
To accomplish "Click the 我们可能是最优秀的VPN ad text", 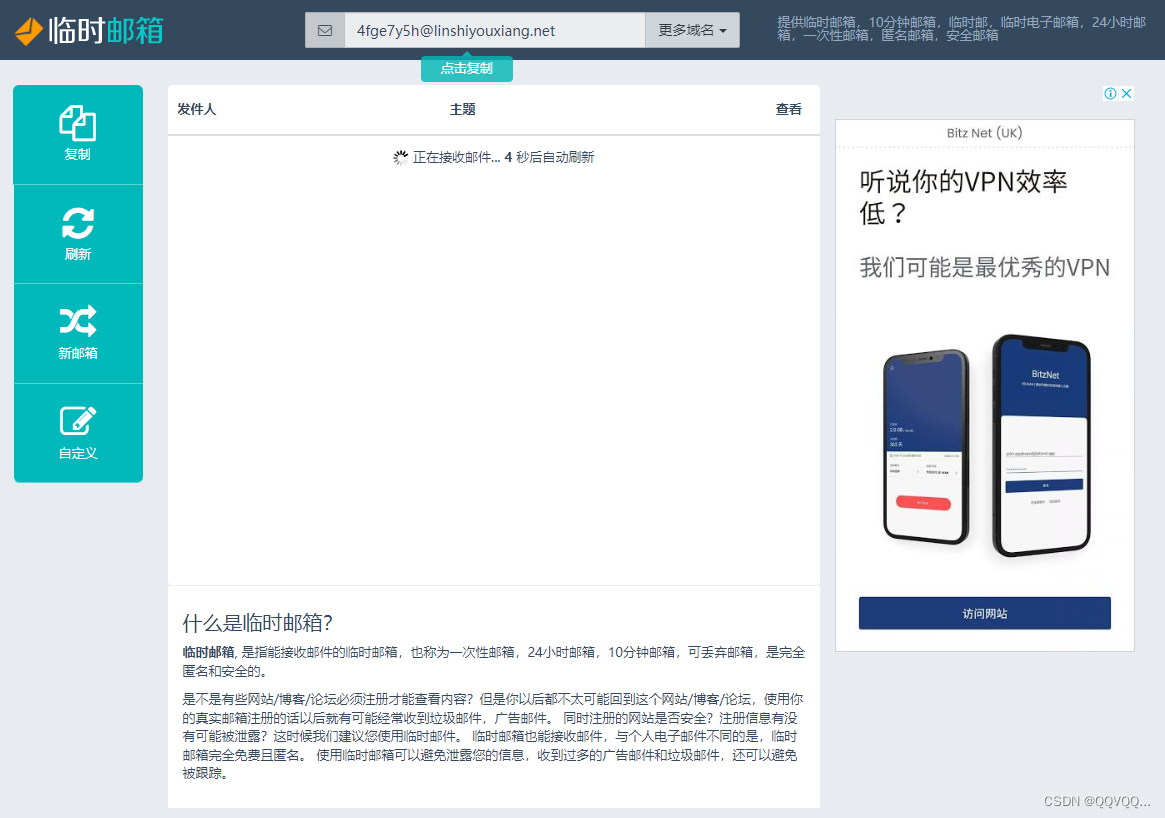I will click(x=984, y=267).
